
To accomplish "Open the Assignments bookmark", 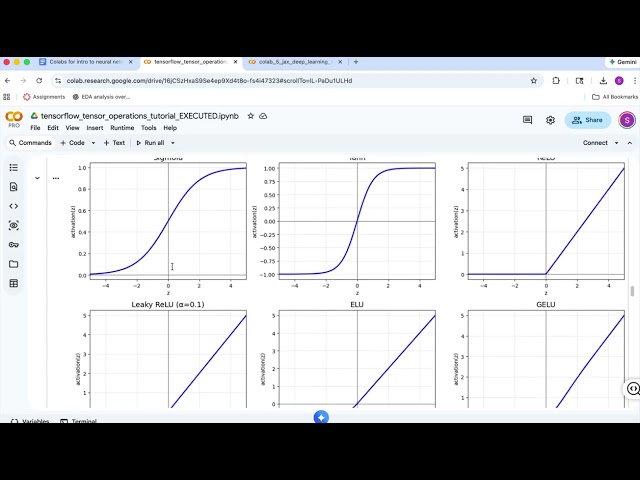I will click(x=44, y=97).
